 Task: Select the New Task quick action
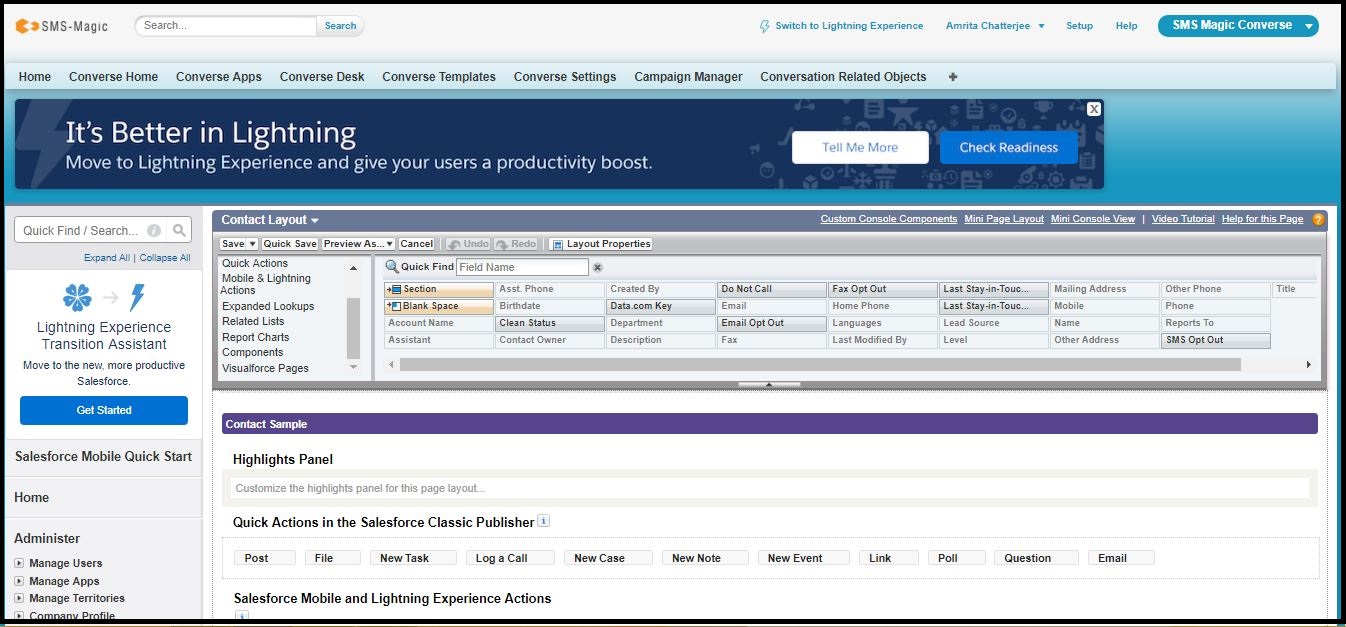click(x=413, y=558)
